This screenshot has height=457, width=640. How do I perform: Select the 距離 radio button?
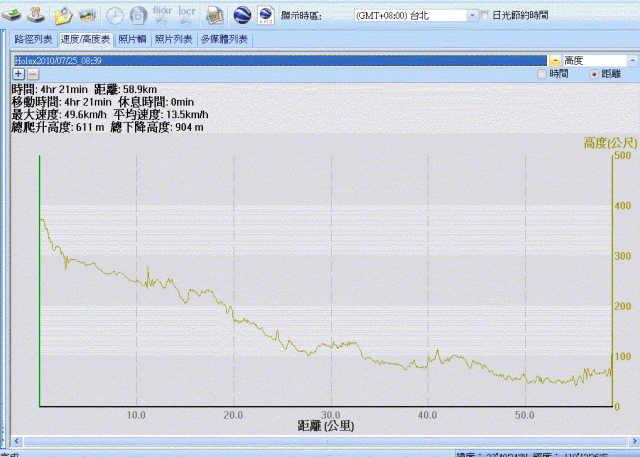coord(594,74)
